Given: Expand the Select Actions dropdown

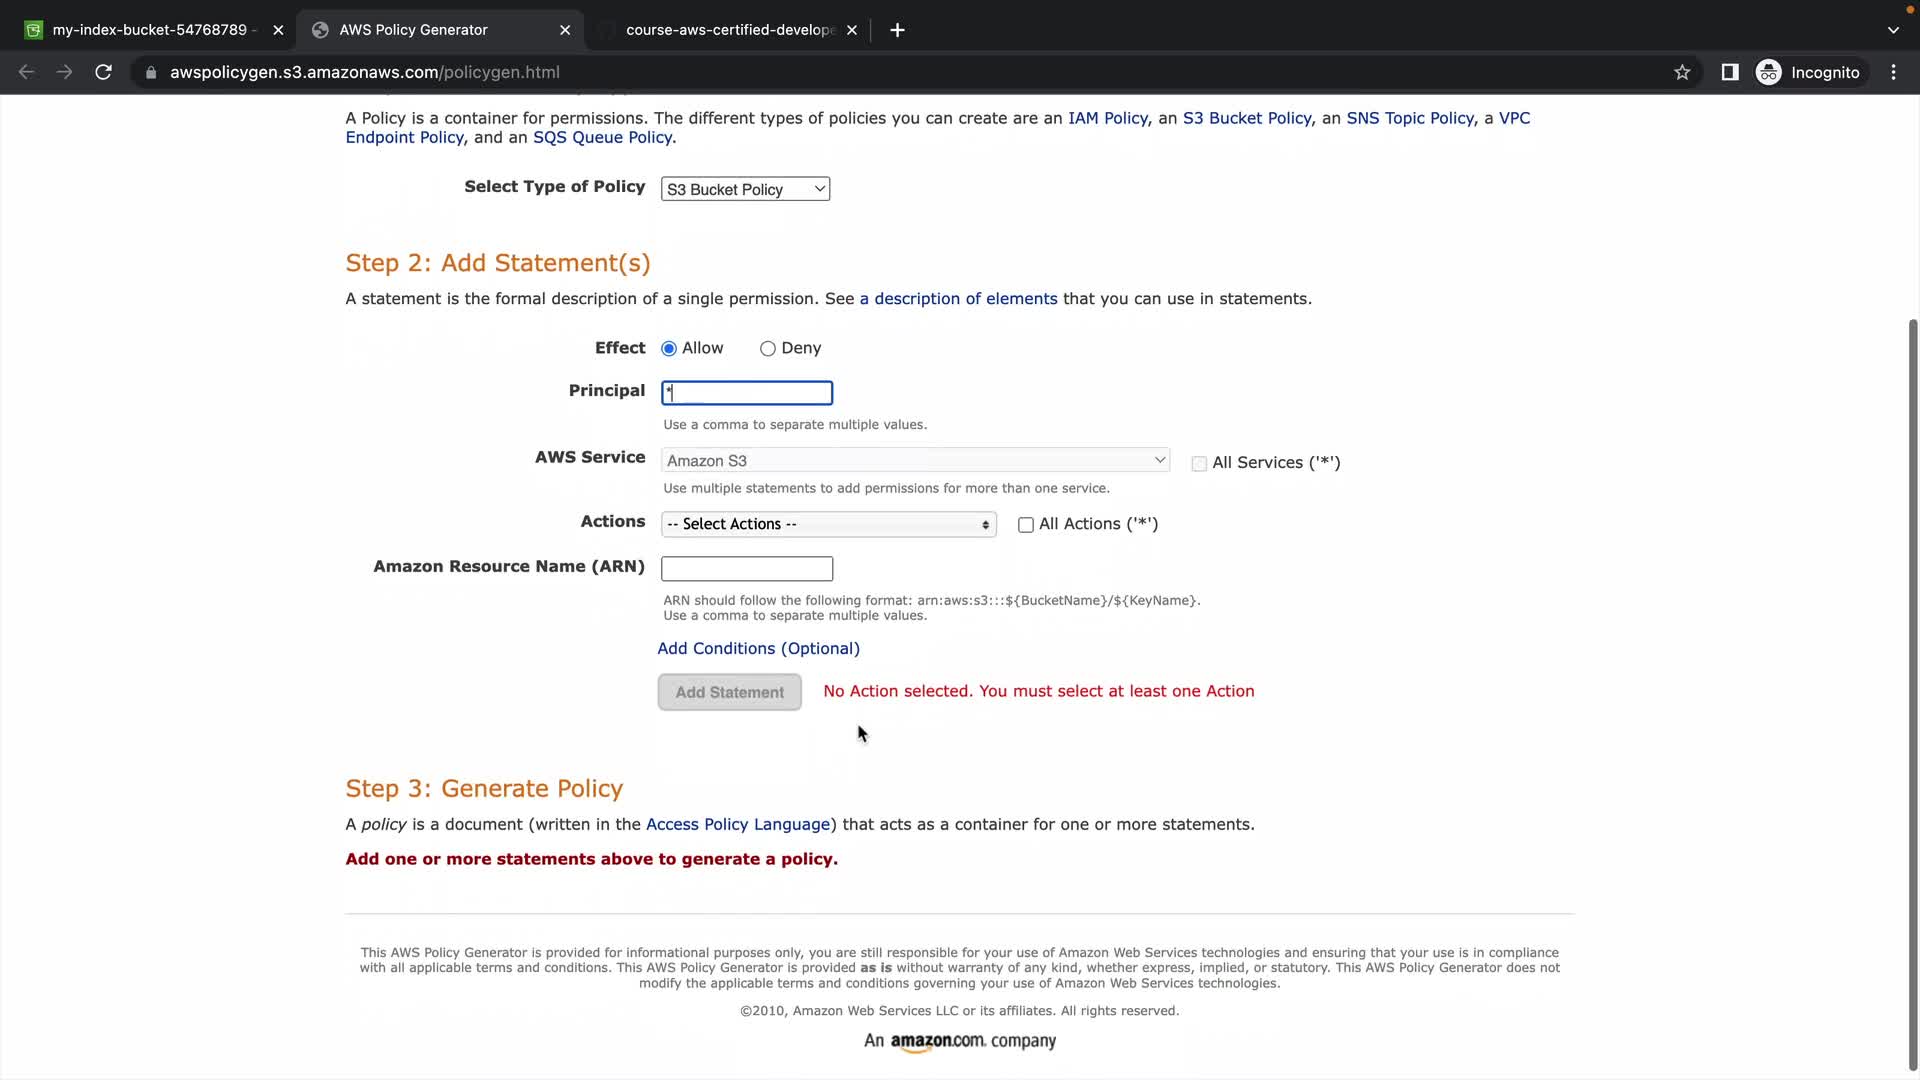Looking at the screenshot, I should tap(828, 524).
